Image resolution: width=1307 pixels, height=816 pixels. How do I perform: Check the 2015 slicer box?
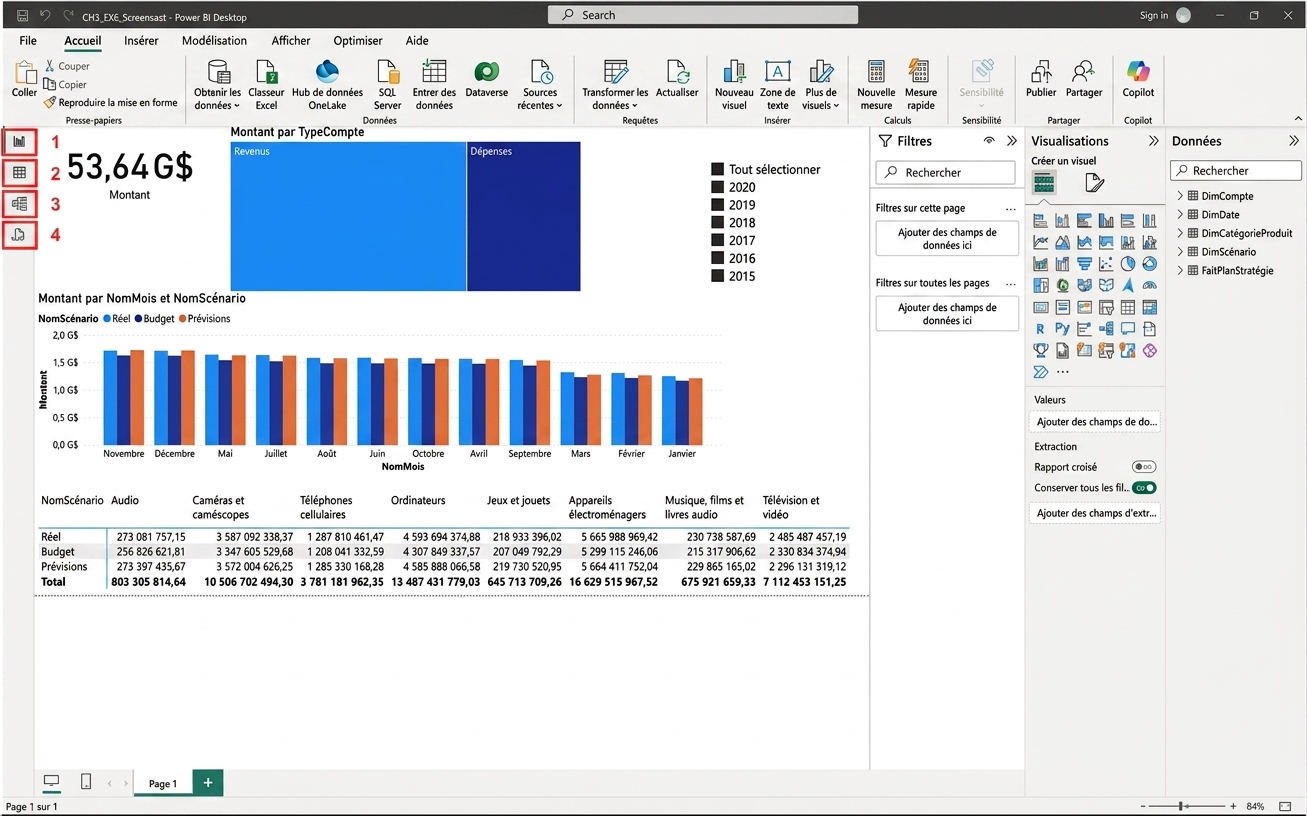click(717, 276)
